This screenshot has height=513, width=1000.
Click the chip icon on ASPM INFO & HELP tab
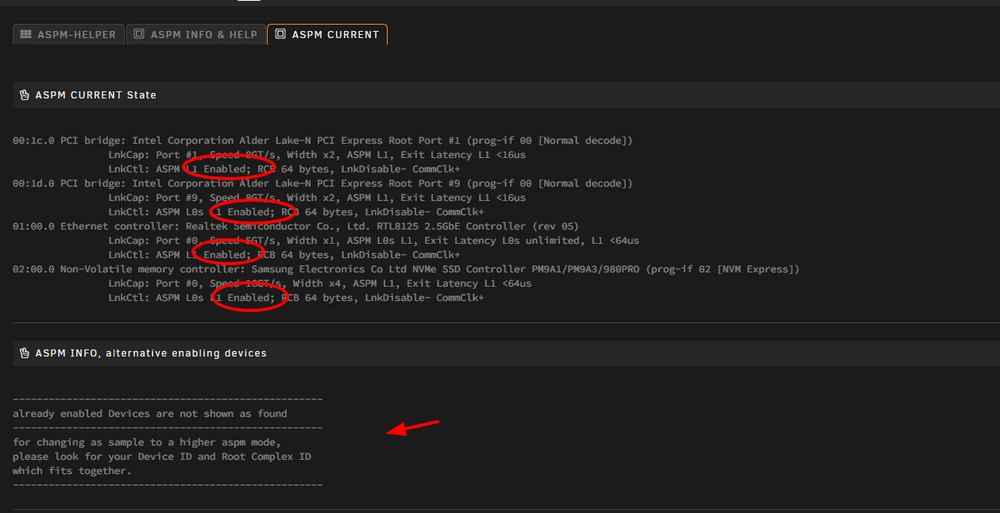(x=138, y=34)
